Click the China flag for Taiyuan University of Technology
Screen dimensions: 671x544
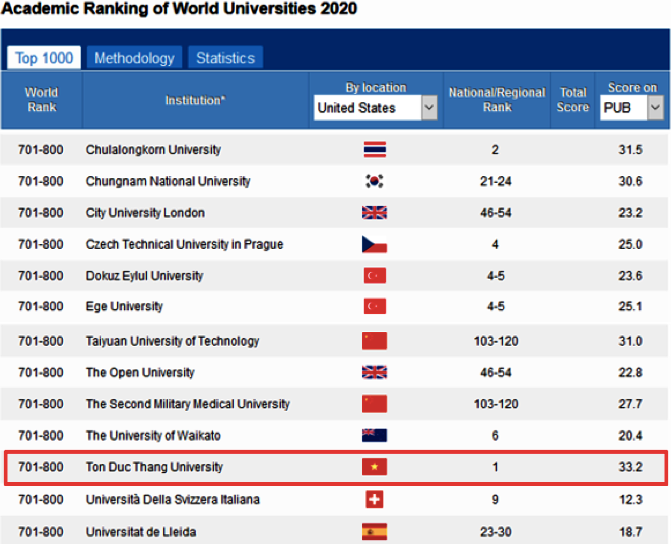point(375,342)
